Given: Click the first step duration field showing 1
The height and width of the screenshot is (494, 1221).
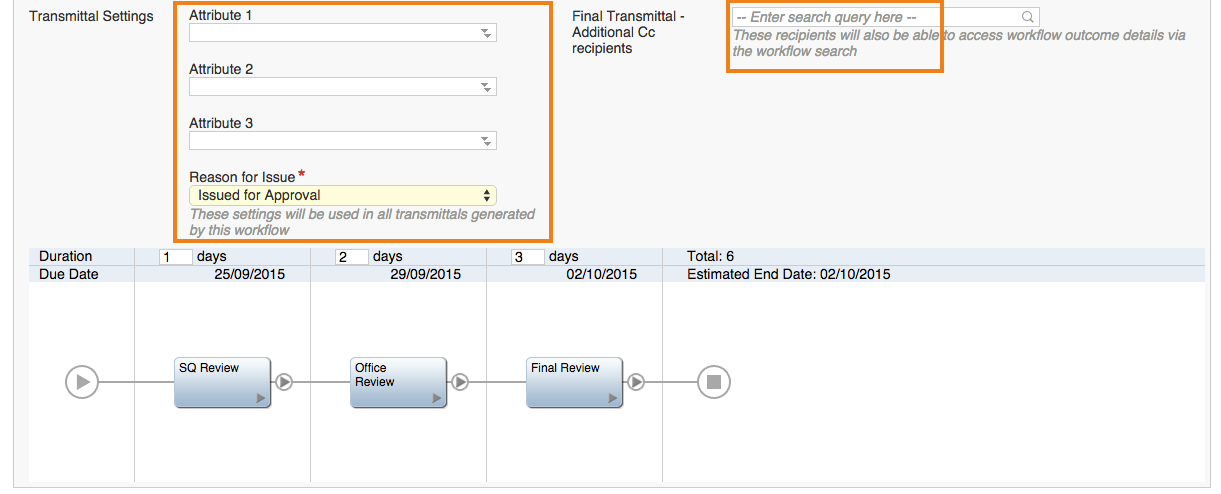Looking at the screenshot, I should point(176,257).
